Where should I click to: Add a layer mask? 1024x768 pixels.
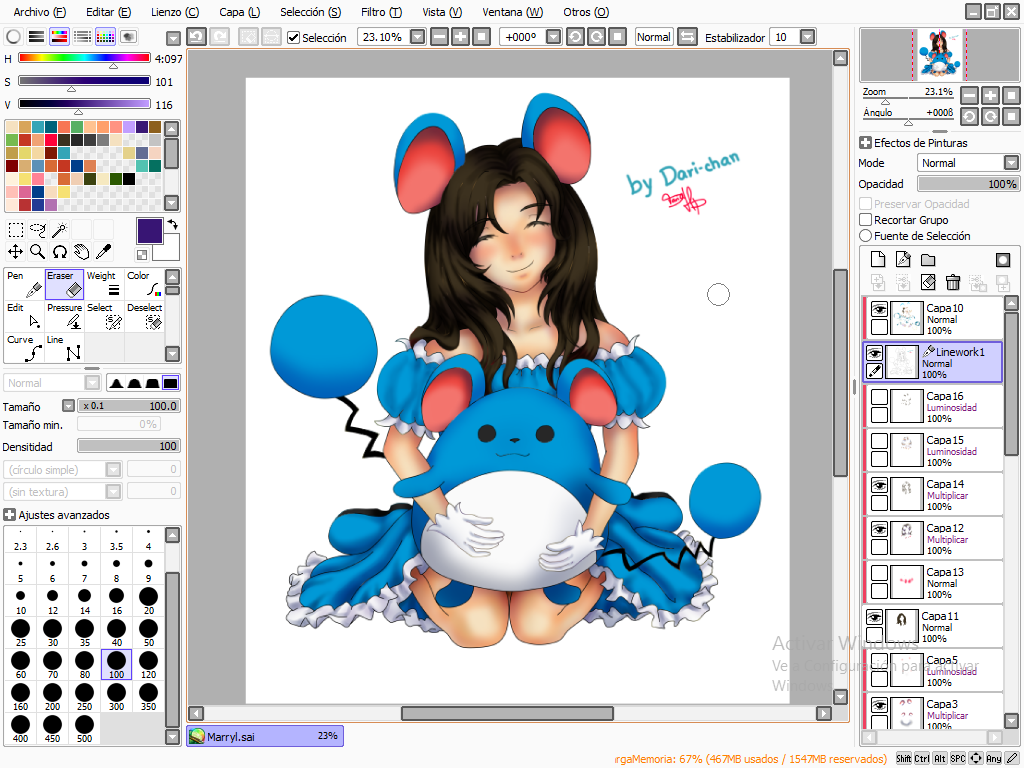(x=1003, y=260)
